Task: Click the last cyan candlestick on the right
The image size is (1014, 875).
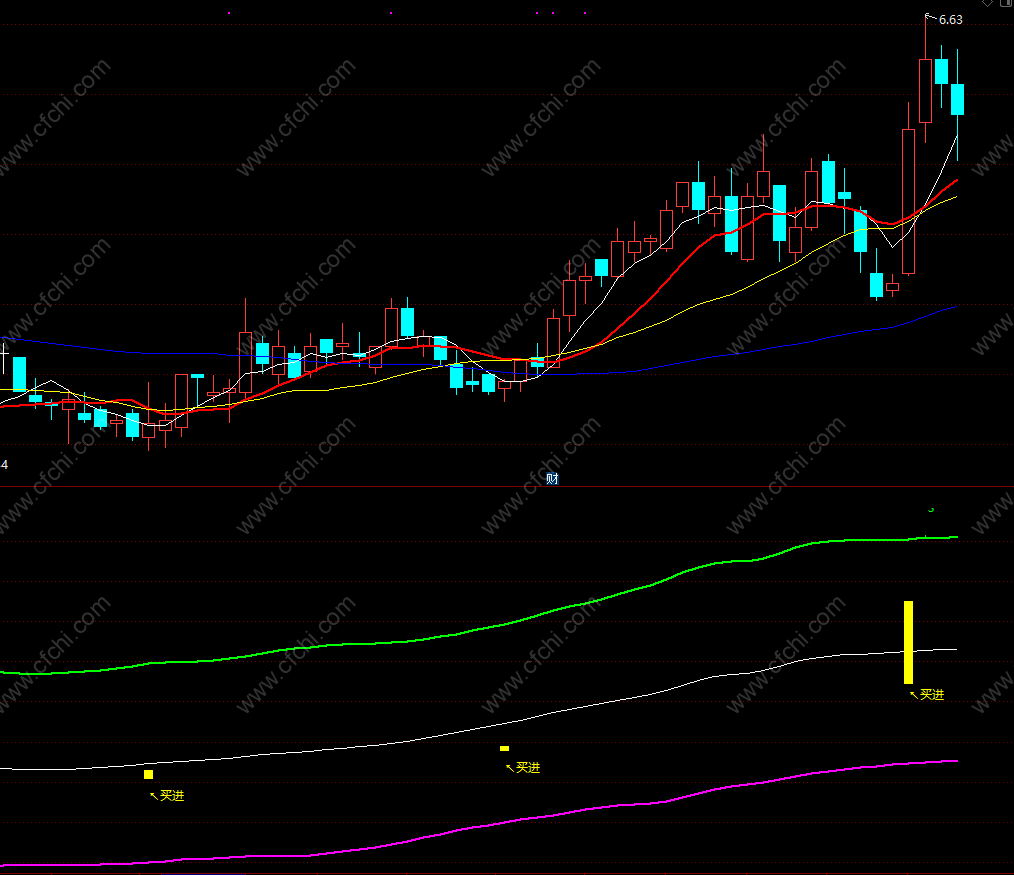Action: (957, 99)
